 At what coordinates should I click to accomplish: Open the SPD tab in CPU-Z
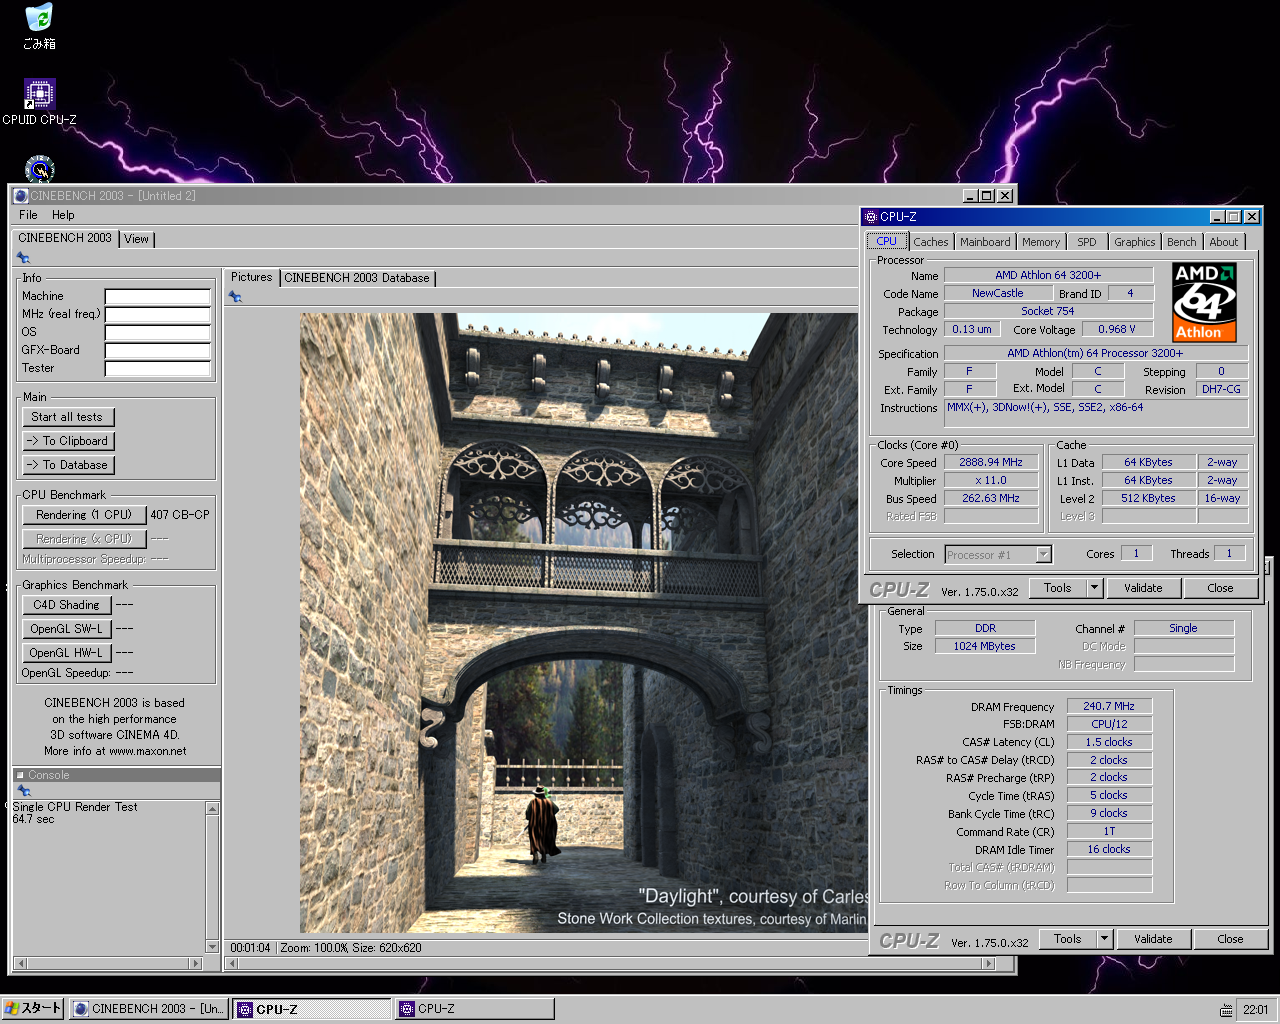coord(1087,242)
